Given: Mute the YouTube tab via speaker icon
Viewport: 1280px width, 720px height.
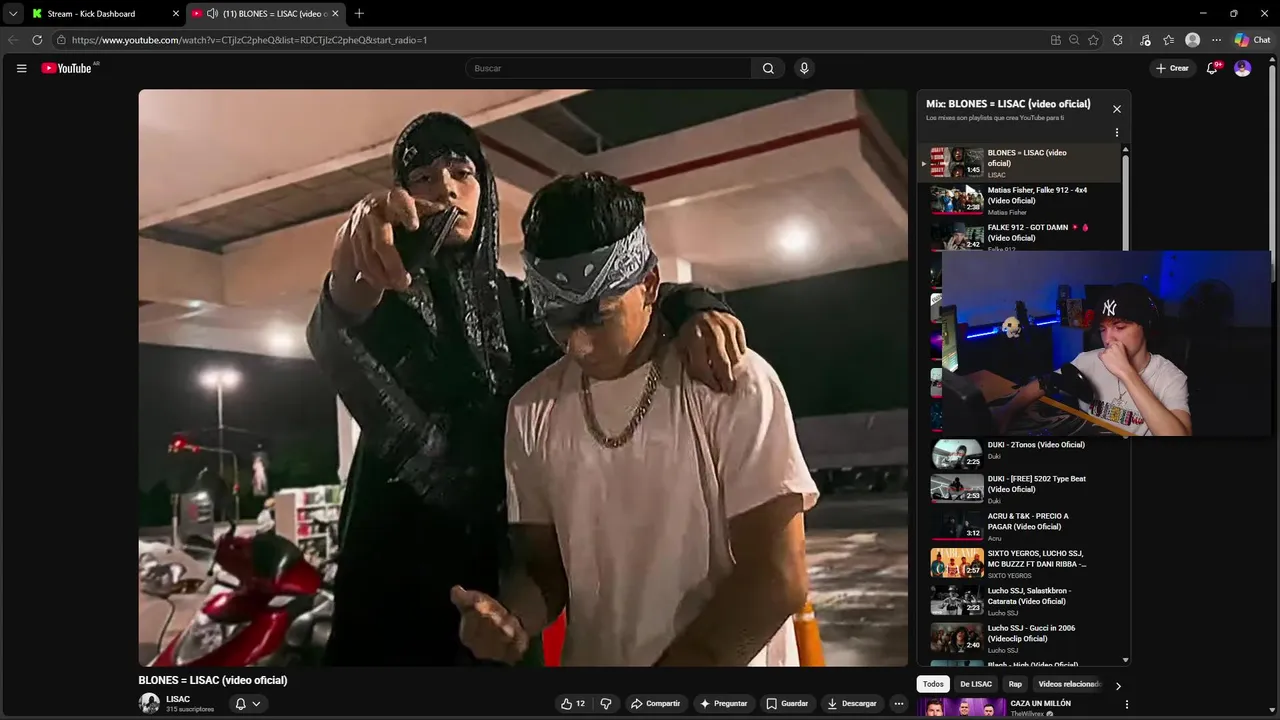Looking at the screenshot, I should pyautogui.click(x=212, y=14).
